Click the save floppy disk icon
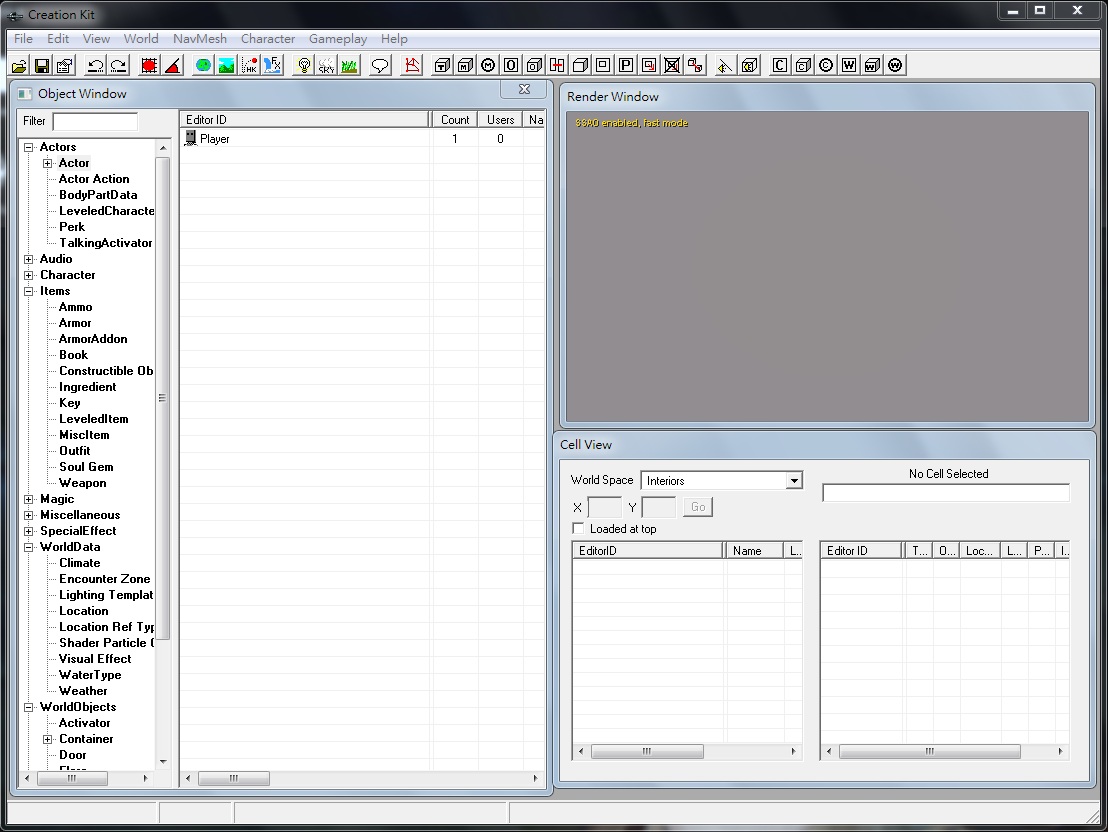The image size is (1108, 832). 42,66
